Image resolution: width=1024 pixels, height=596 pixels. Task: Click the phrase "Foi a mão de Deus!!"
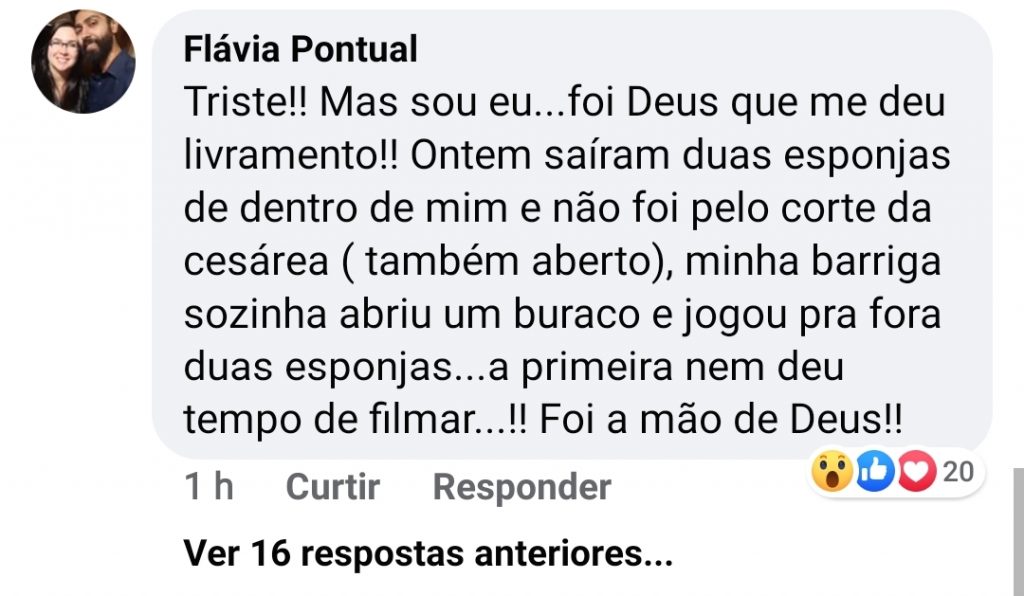coord(720,420)
